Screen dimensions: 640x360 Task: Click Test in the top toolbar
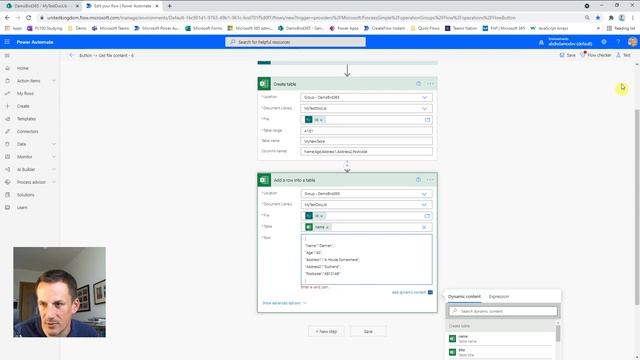pos(623,55)
